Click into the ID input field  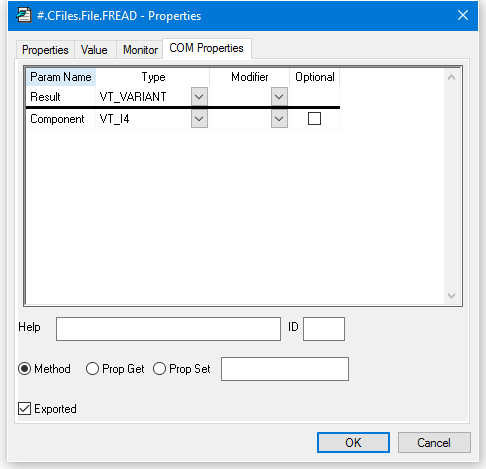pyautogui.click(x=324, y=329)
